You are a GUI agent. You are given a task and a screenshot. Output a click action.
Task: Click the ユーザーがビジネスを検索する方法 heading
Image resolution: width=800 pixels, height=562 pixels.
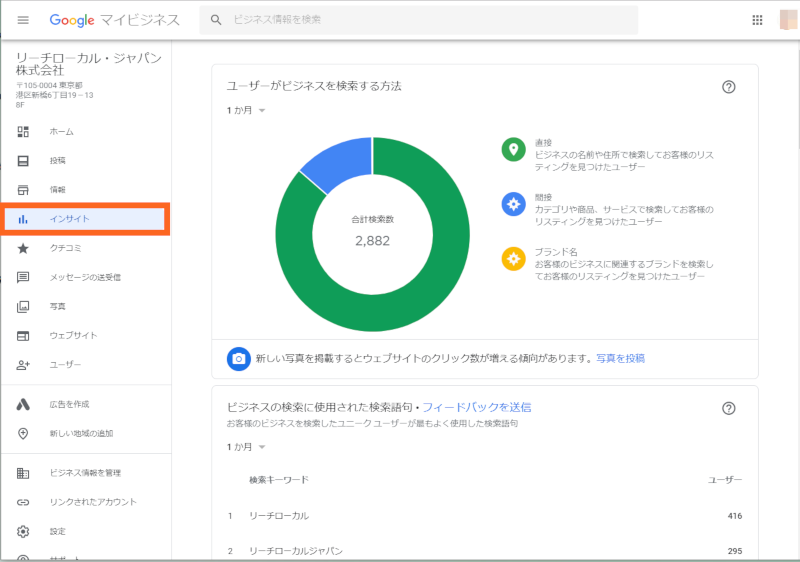[314, 86]
